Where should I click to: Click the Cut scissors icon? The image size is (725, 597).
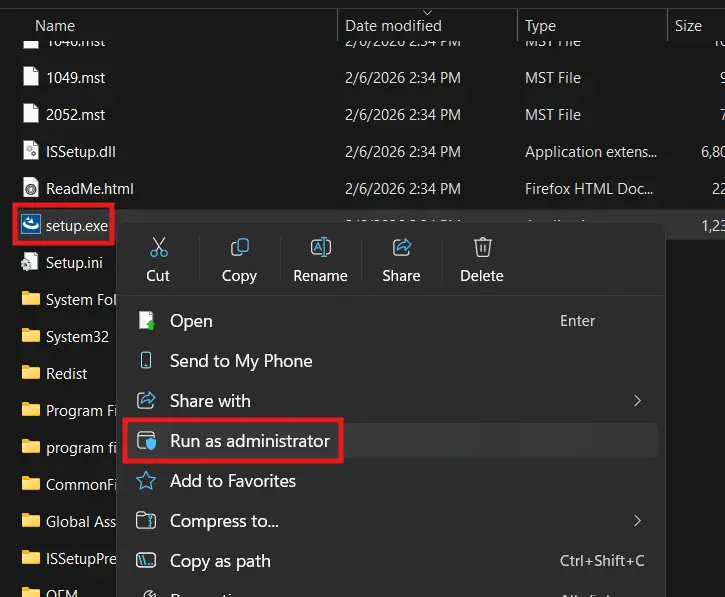point(159,247)
